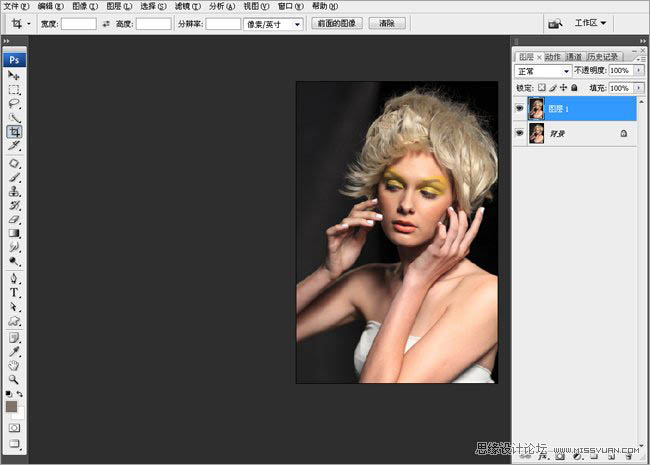Click the 清除 button

point(387,23)
